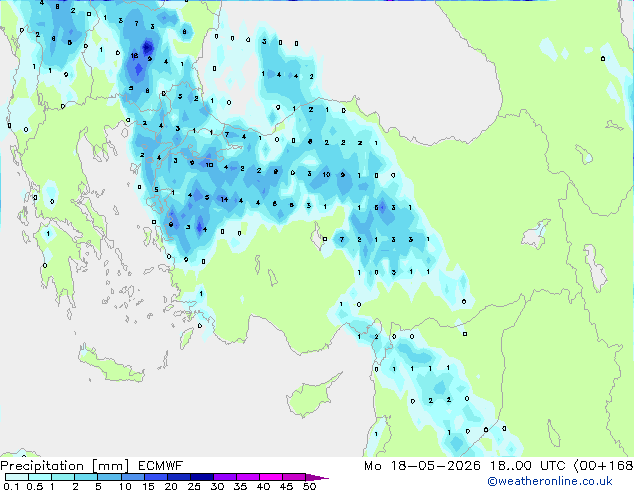Select the 2–5 mm legend color box
The width and height of the screenshot is (634, 490).
(86, 477)
